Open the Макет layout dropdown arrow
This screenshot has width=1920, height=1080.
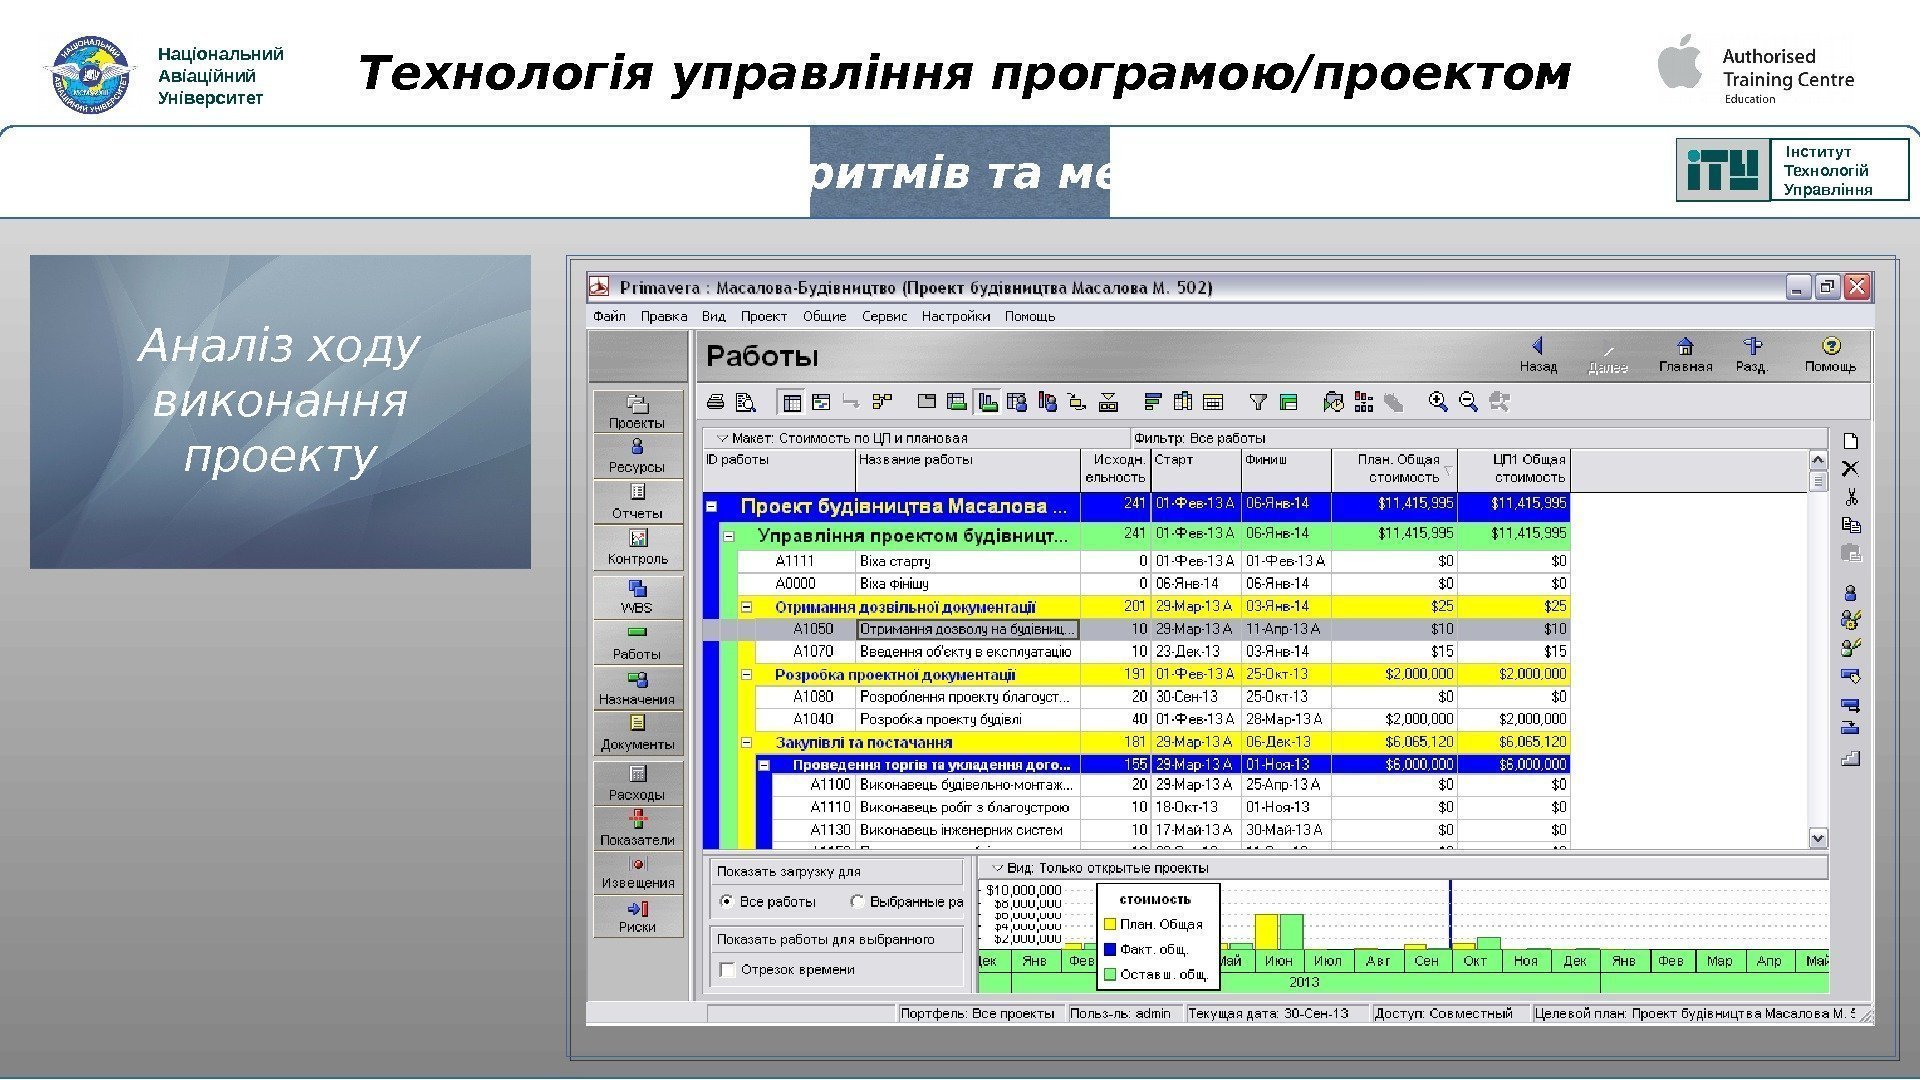point(721,438)
